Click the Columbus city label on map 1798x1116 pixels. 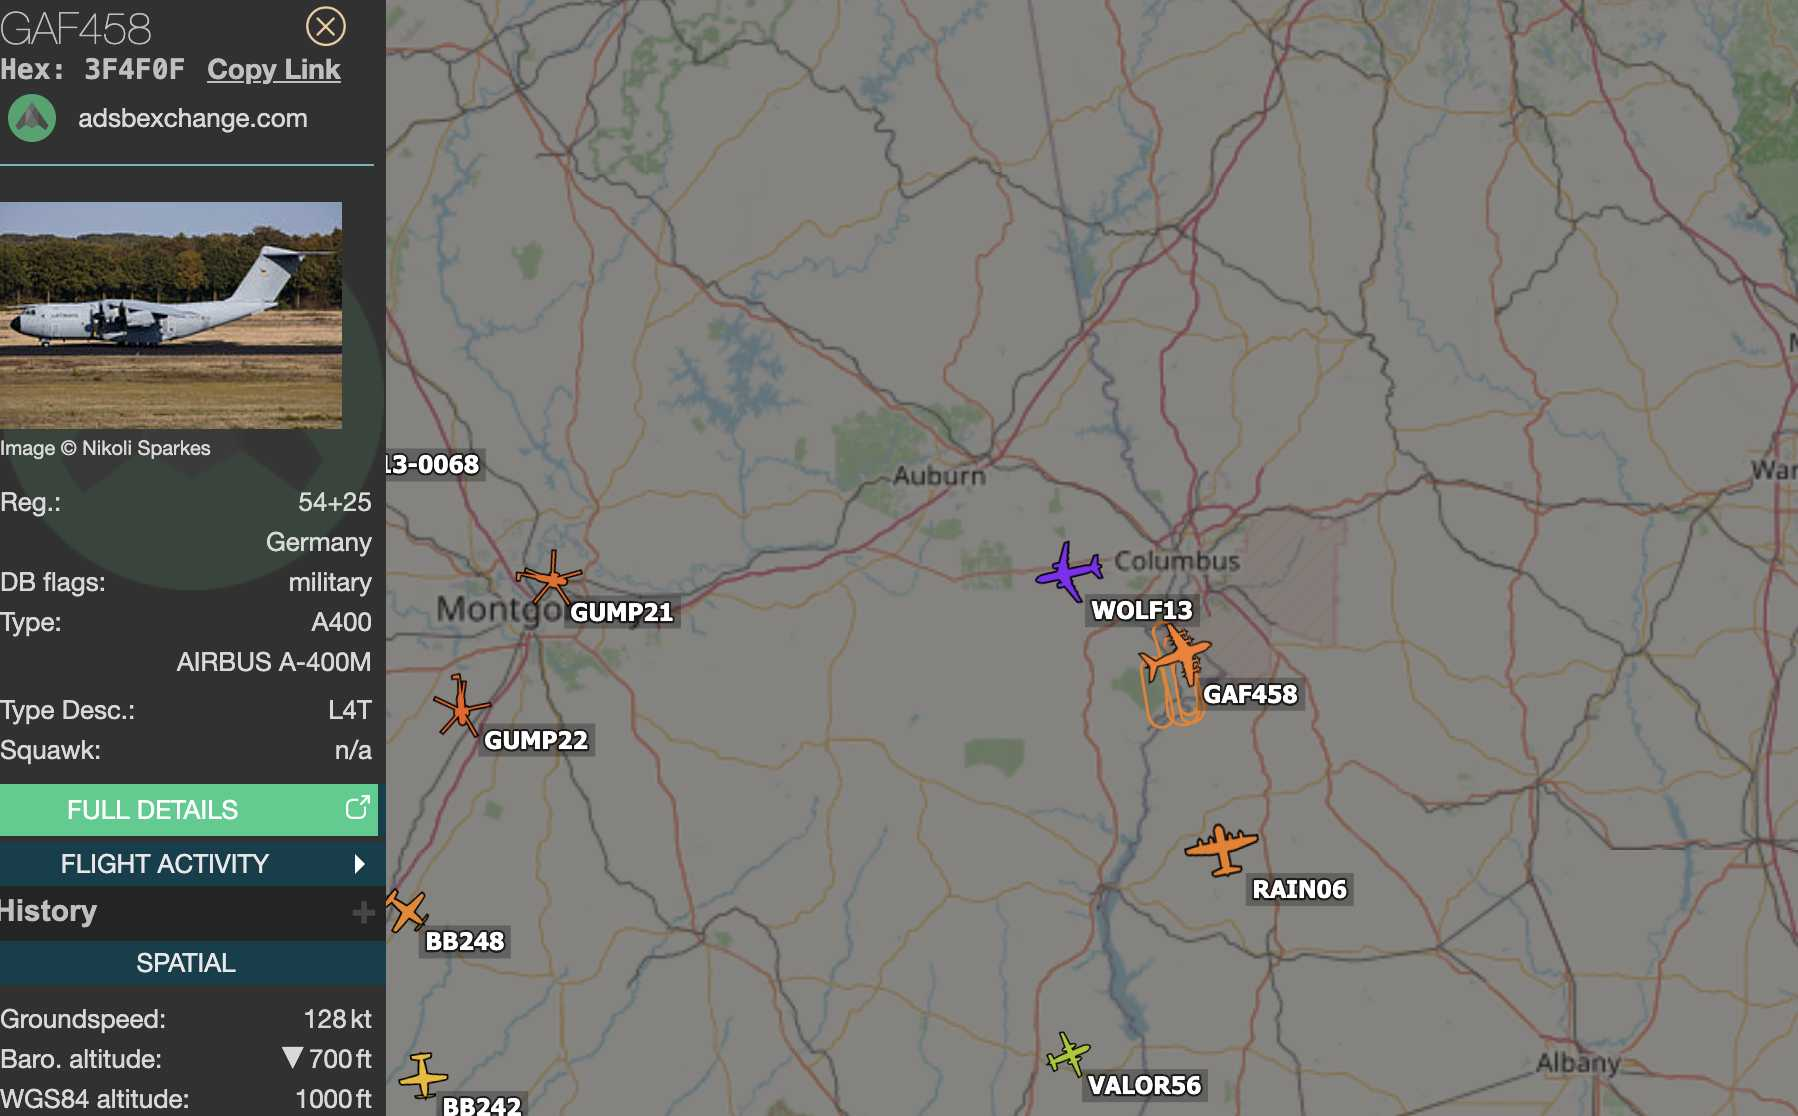[1177, 561]
